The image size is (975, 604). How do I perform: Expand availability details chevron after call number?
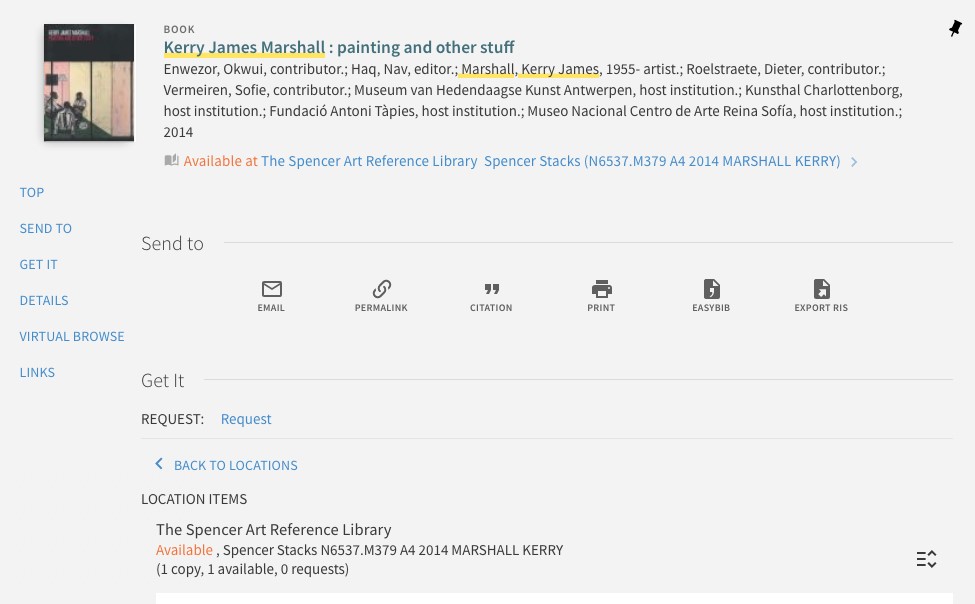854,162
